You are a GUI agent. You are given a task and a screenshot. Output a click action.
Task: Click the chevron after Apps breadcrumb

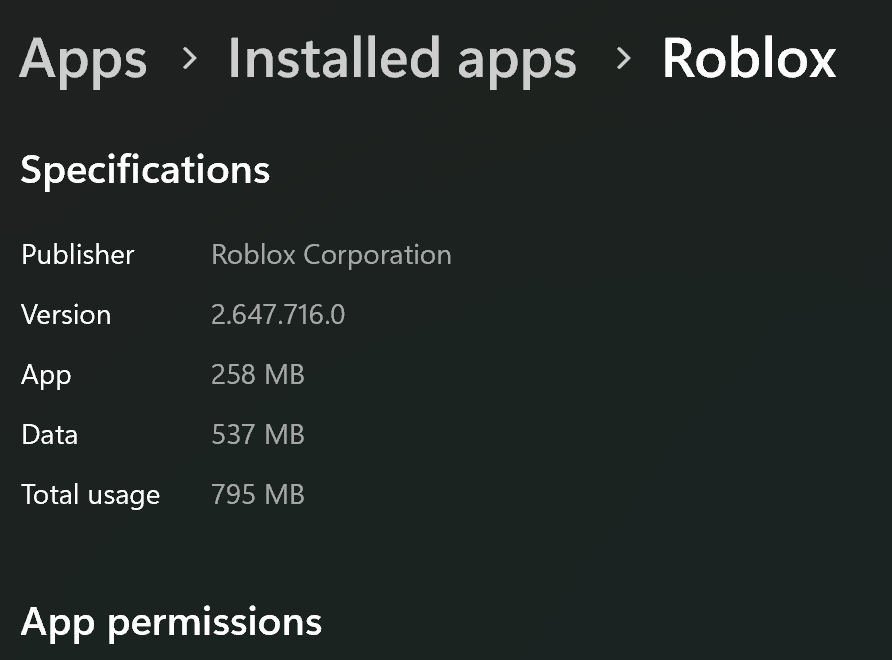(x=188, y=59)
